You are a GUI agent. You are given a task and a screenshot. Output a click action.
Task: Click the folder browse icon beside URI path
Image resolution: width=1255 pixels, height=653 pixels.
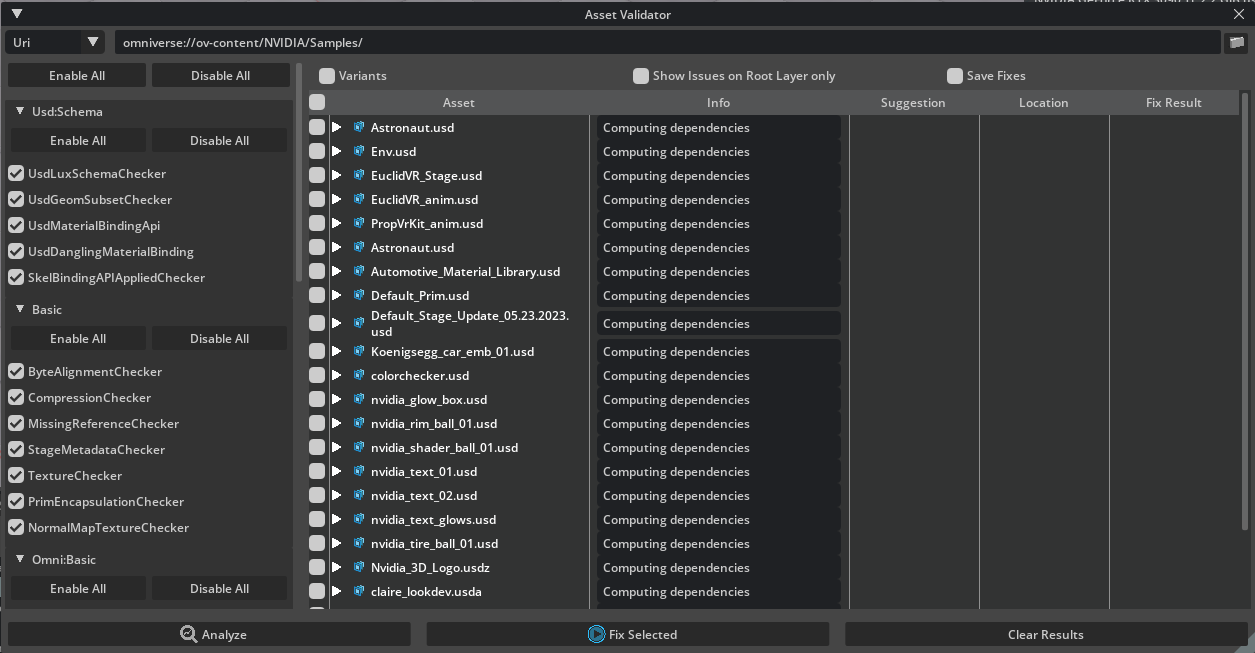coord(1236,42)
